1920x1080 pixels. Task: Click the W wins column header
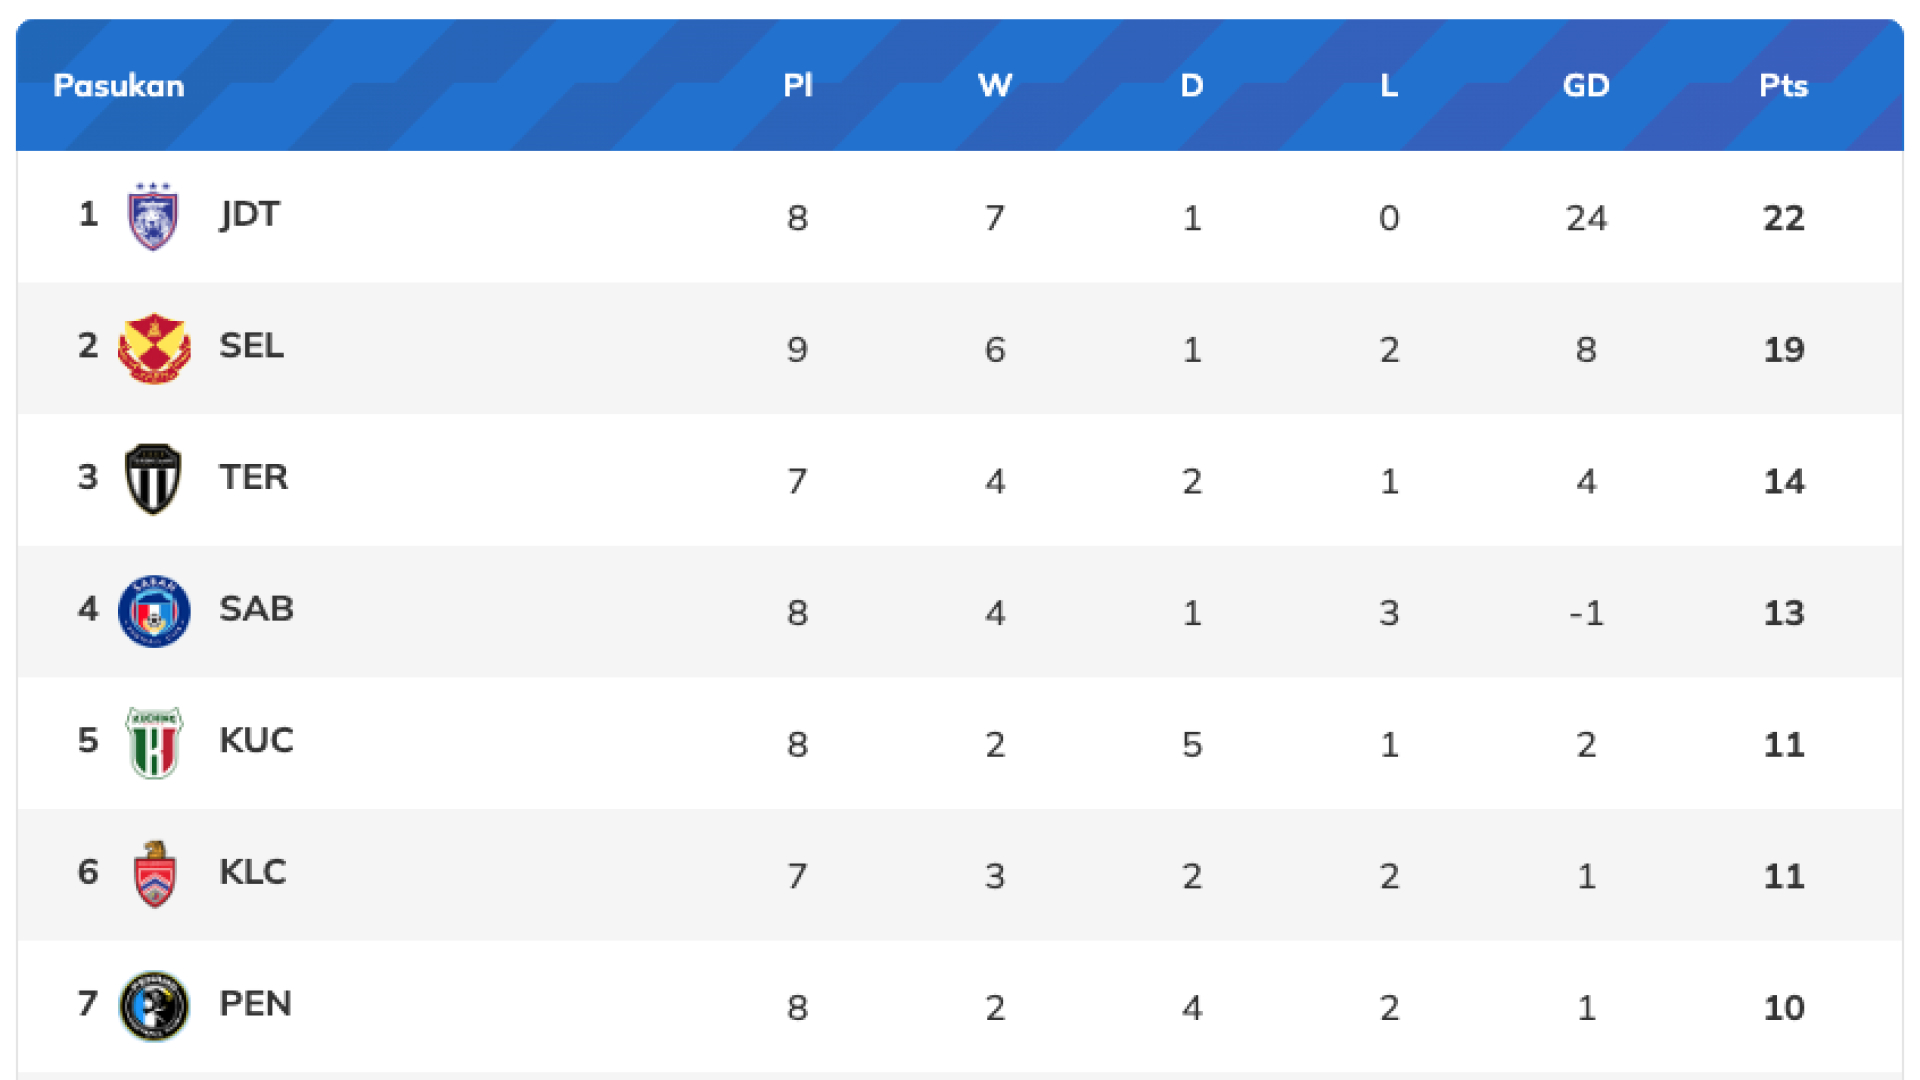994,86
